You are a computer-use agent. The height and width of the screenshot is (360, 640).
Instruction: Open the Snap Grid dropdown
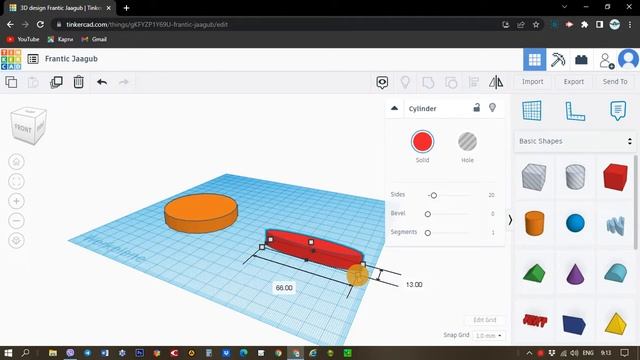pyautogui.click(x=489, y=336)
